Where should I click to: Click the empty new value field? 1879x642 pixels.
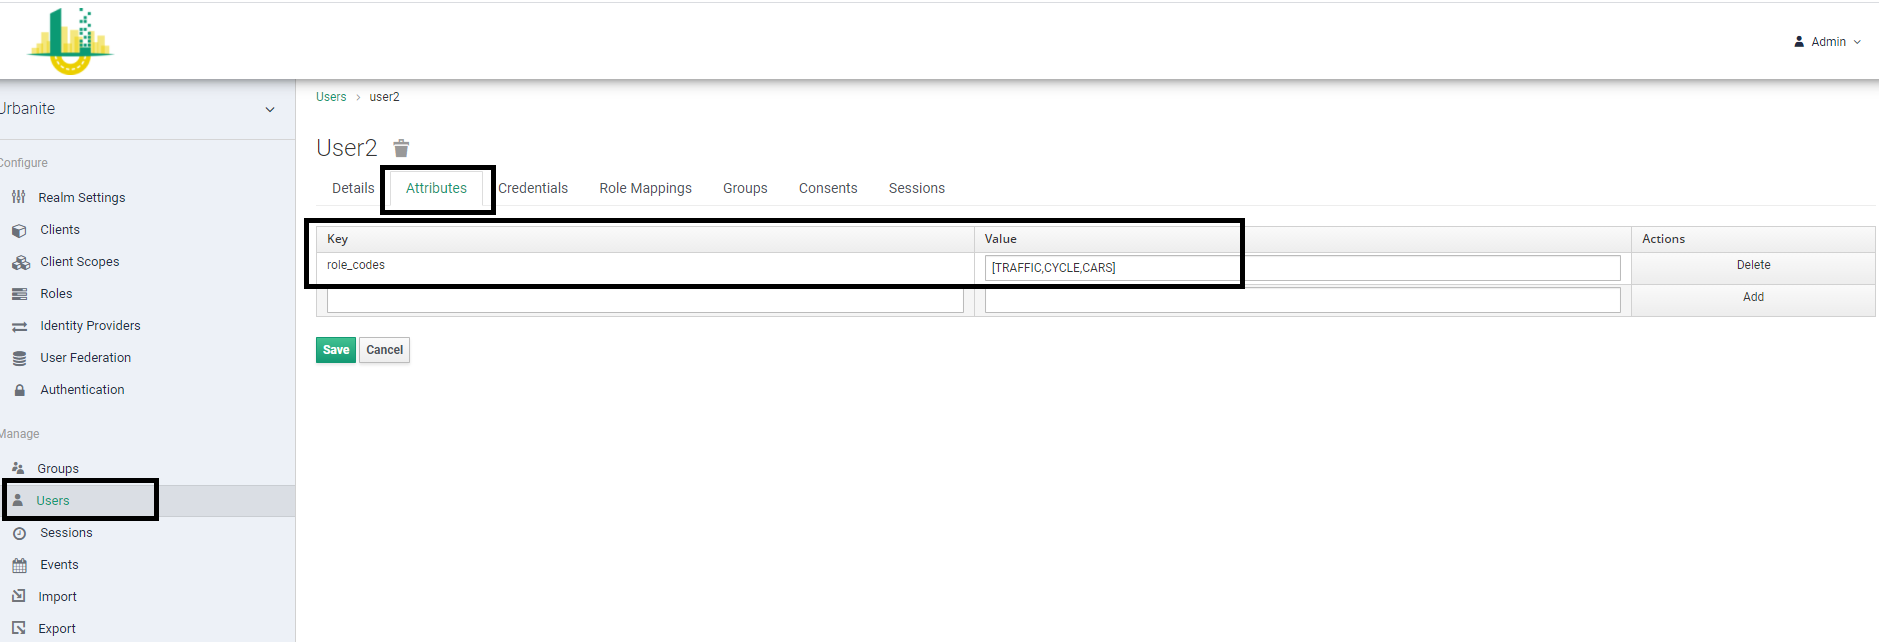tap(1302, 300)
